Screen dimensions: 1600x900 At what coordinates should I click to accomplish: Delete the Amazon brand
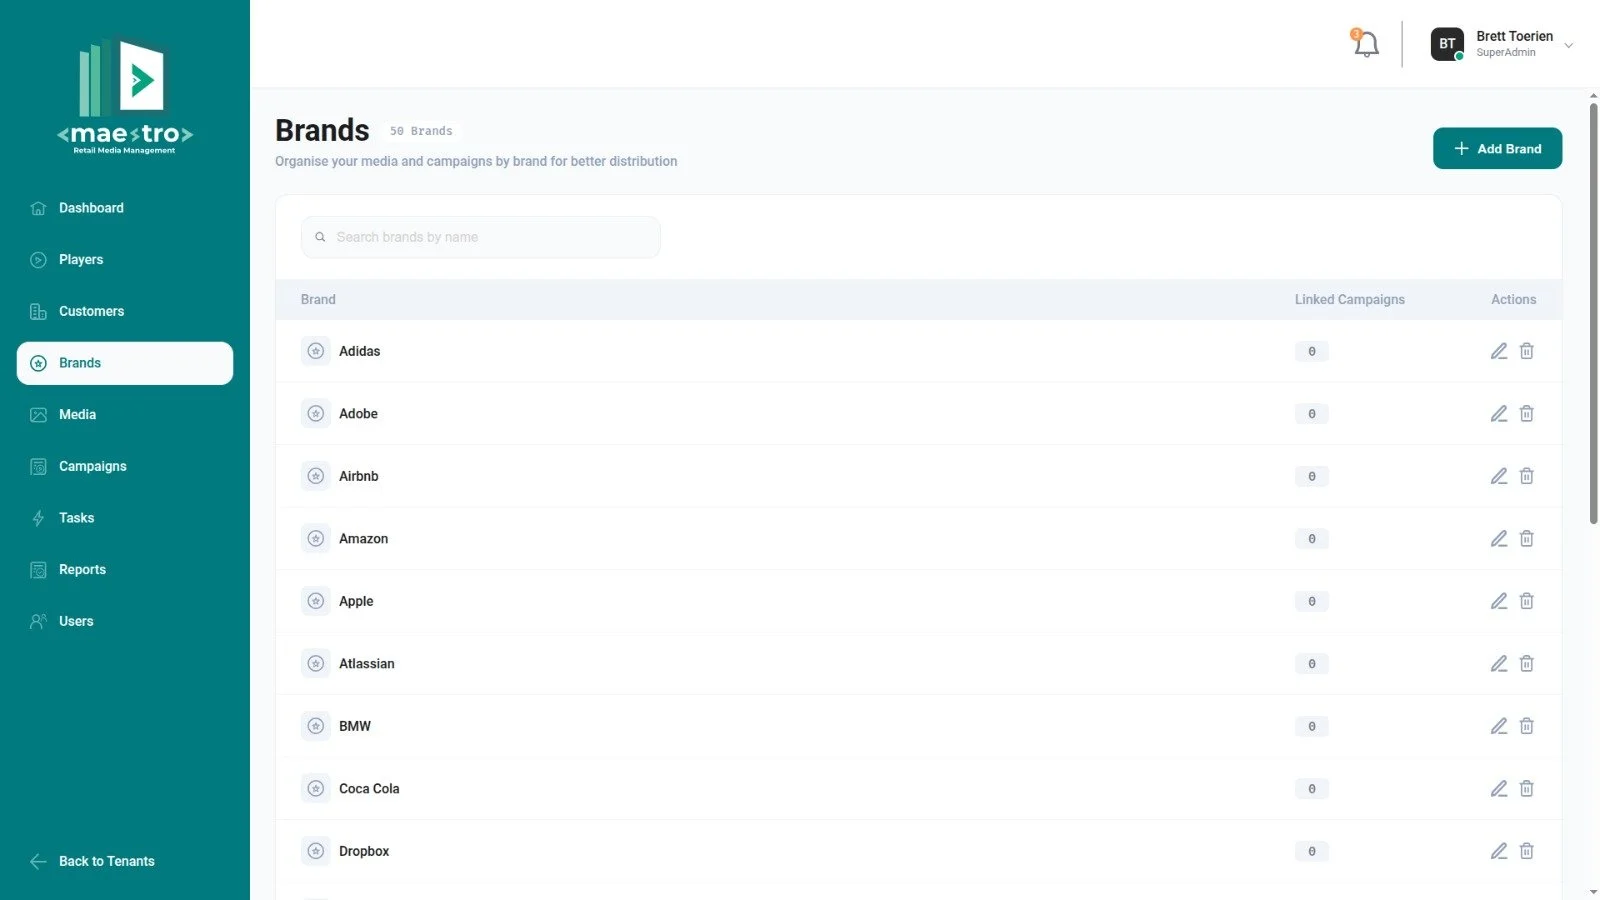click(1527, 539)
